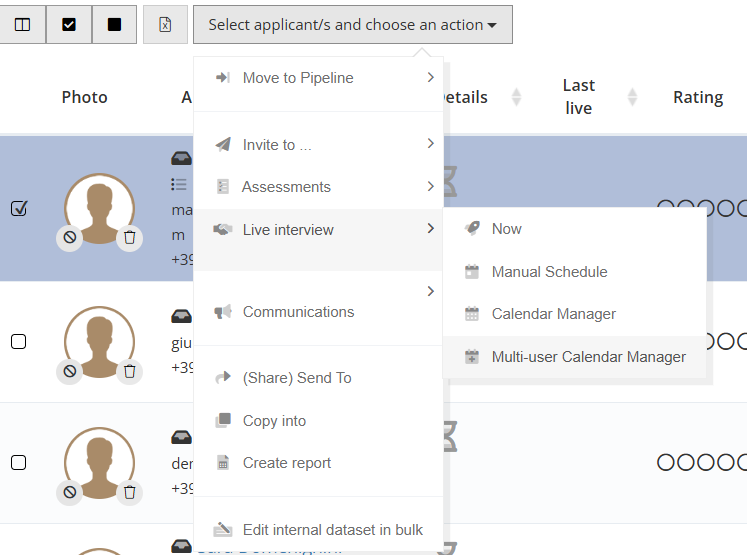Open Invite to ... submenu entry
This screenshot has width=747, height=555.
tap(318, 144)
